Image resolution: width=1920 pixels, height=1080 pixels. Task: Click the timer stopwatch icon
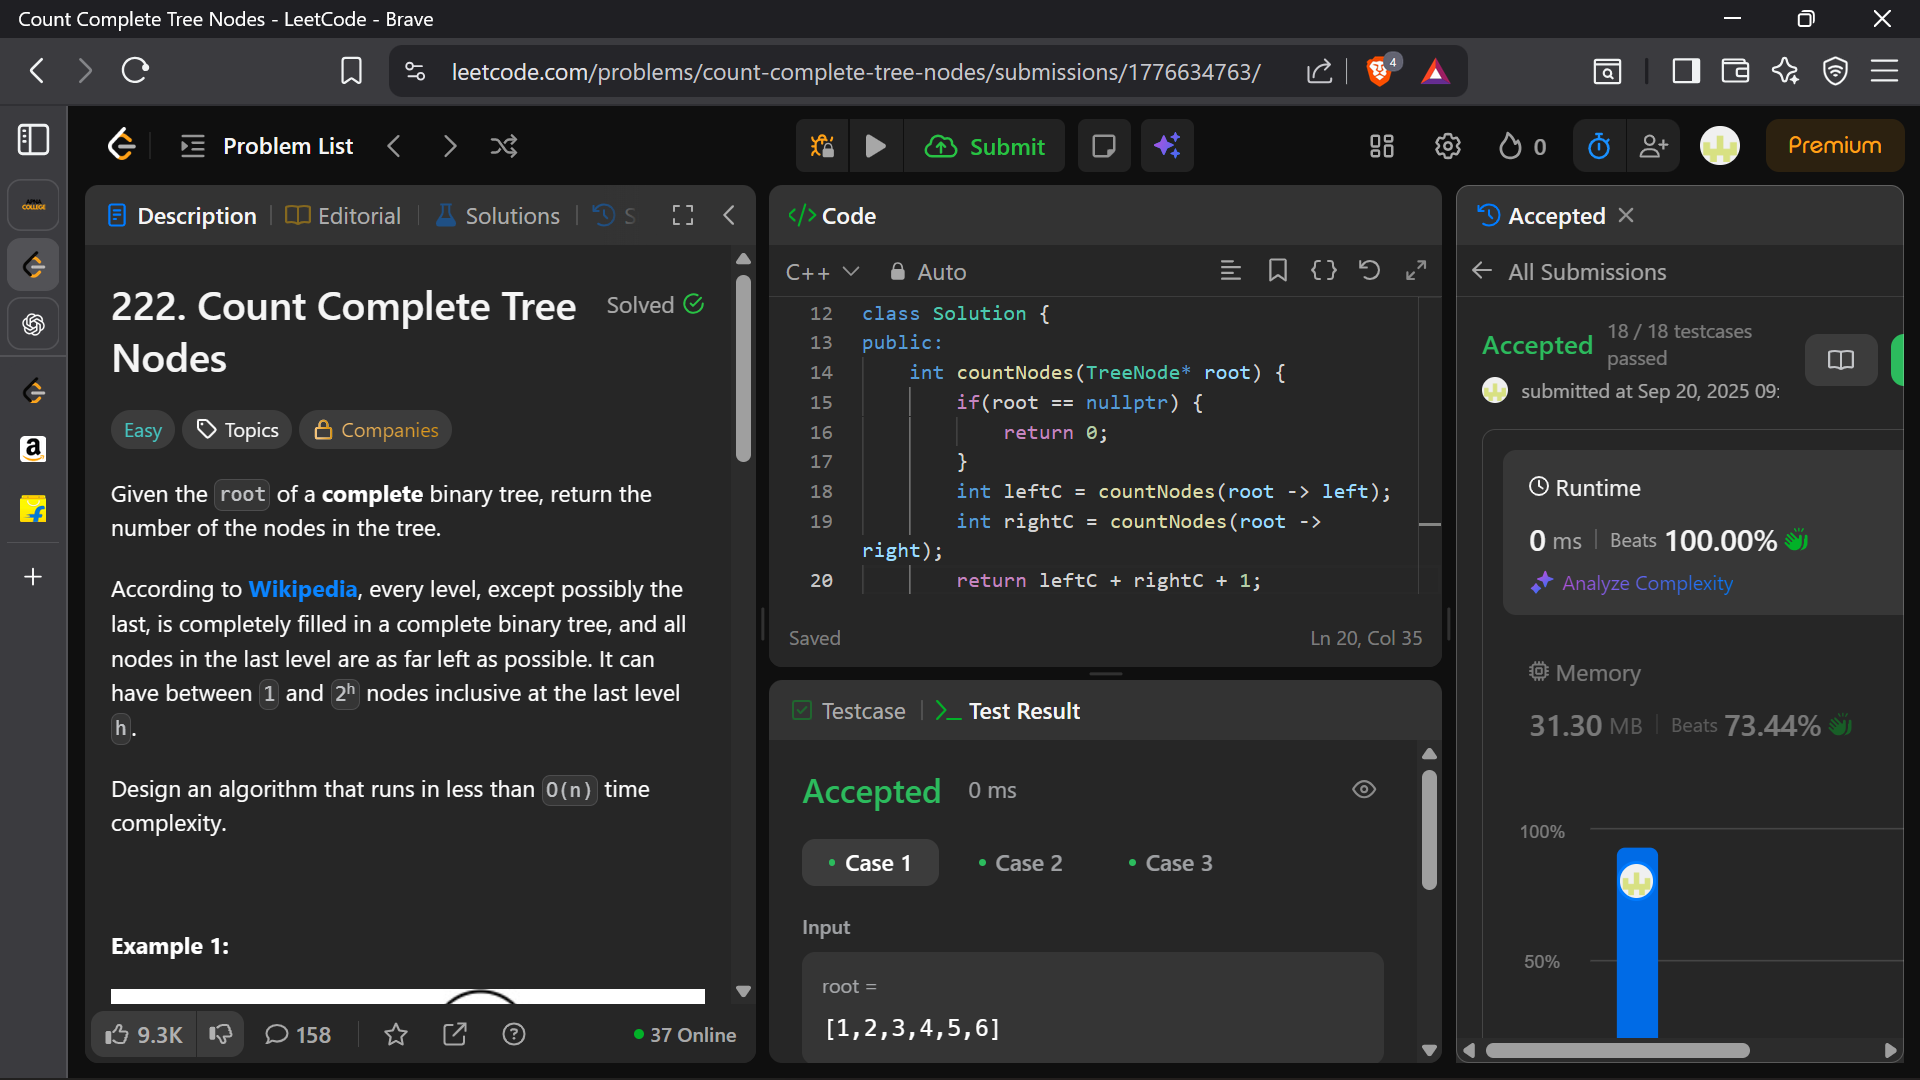(1599, 147)
